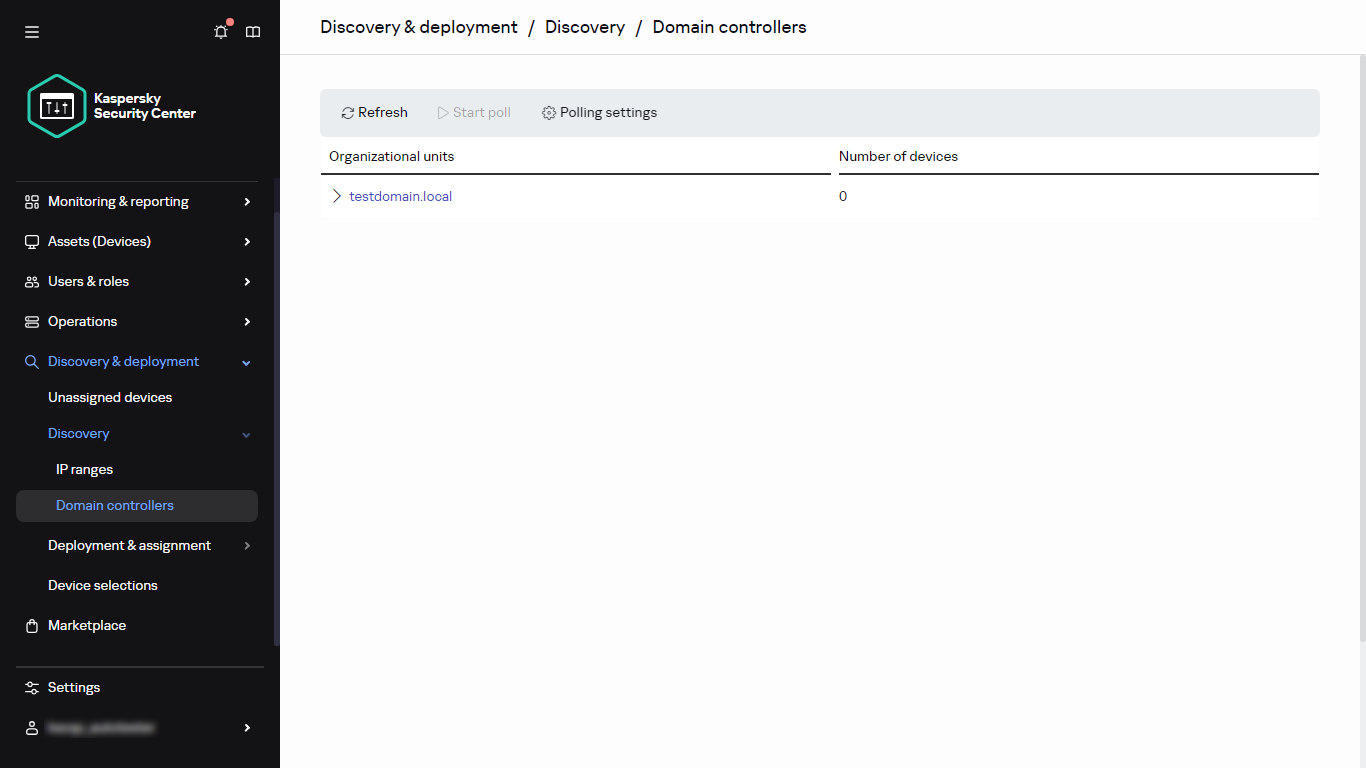Open Polling settings
Viewport: 1366px width, 768px height.
click(x=599, y=112)
